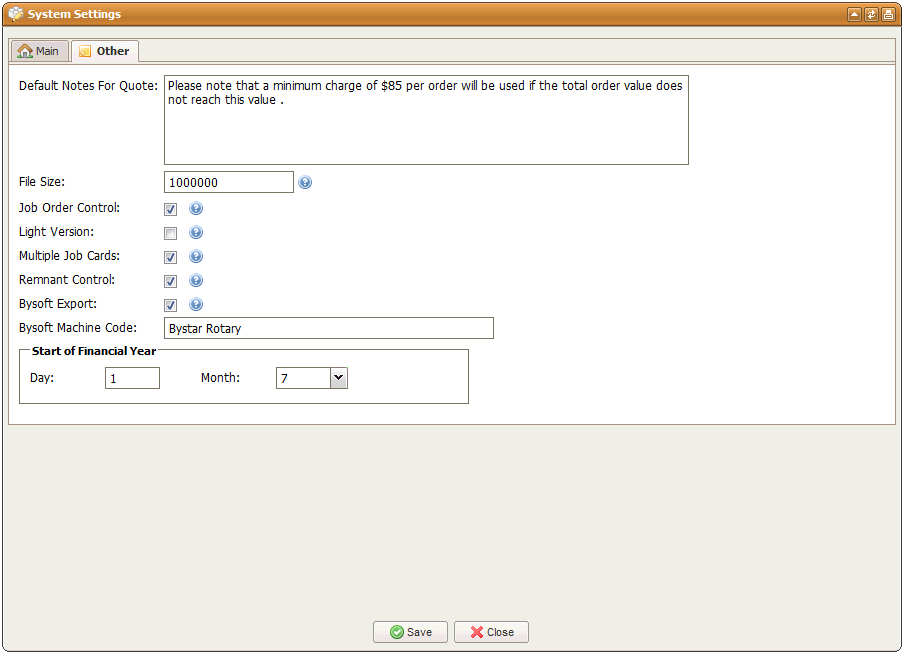Click help icon next to Light Version

pos(196,233)
